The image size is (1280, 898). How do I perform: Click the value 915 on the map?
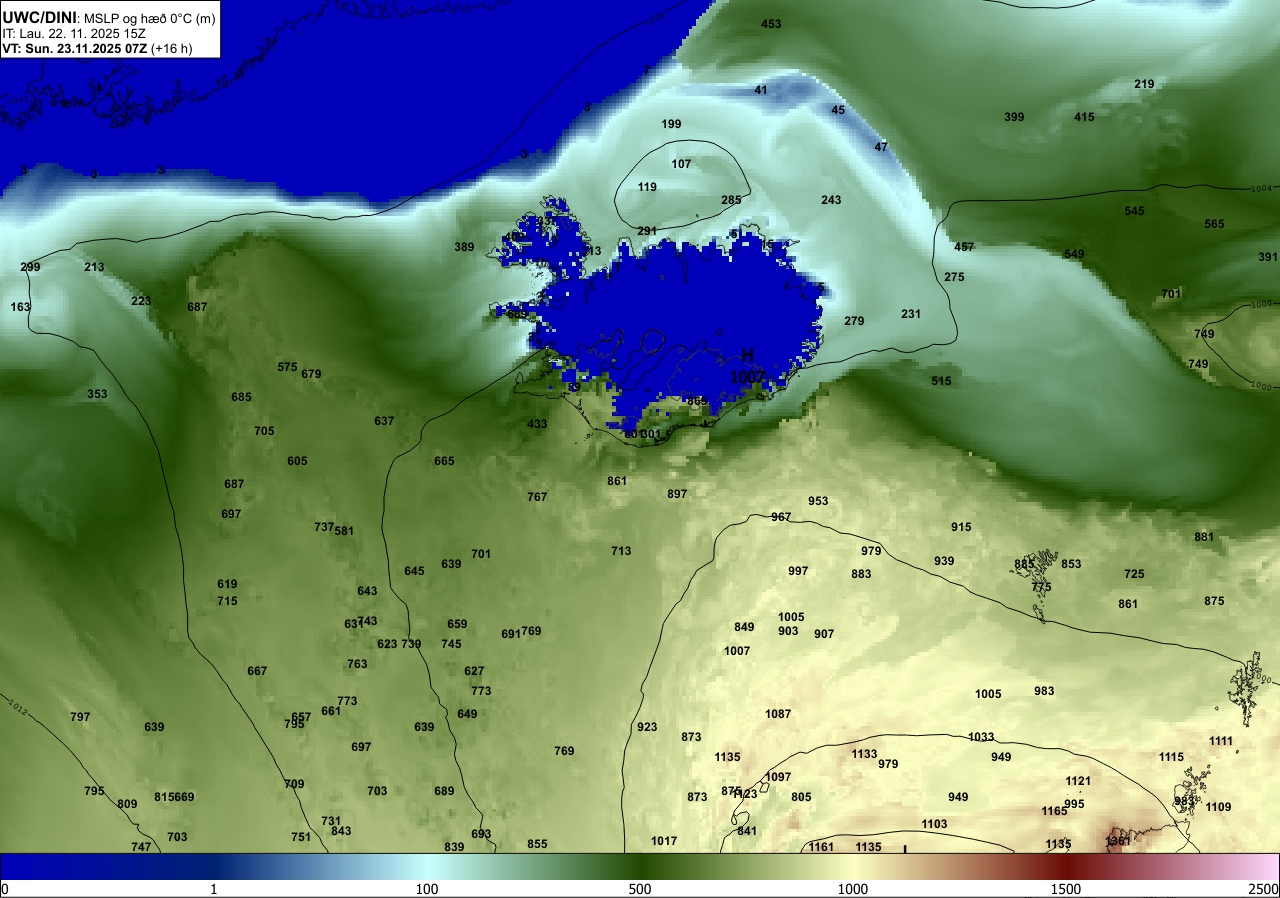coord(961,527)
